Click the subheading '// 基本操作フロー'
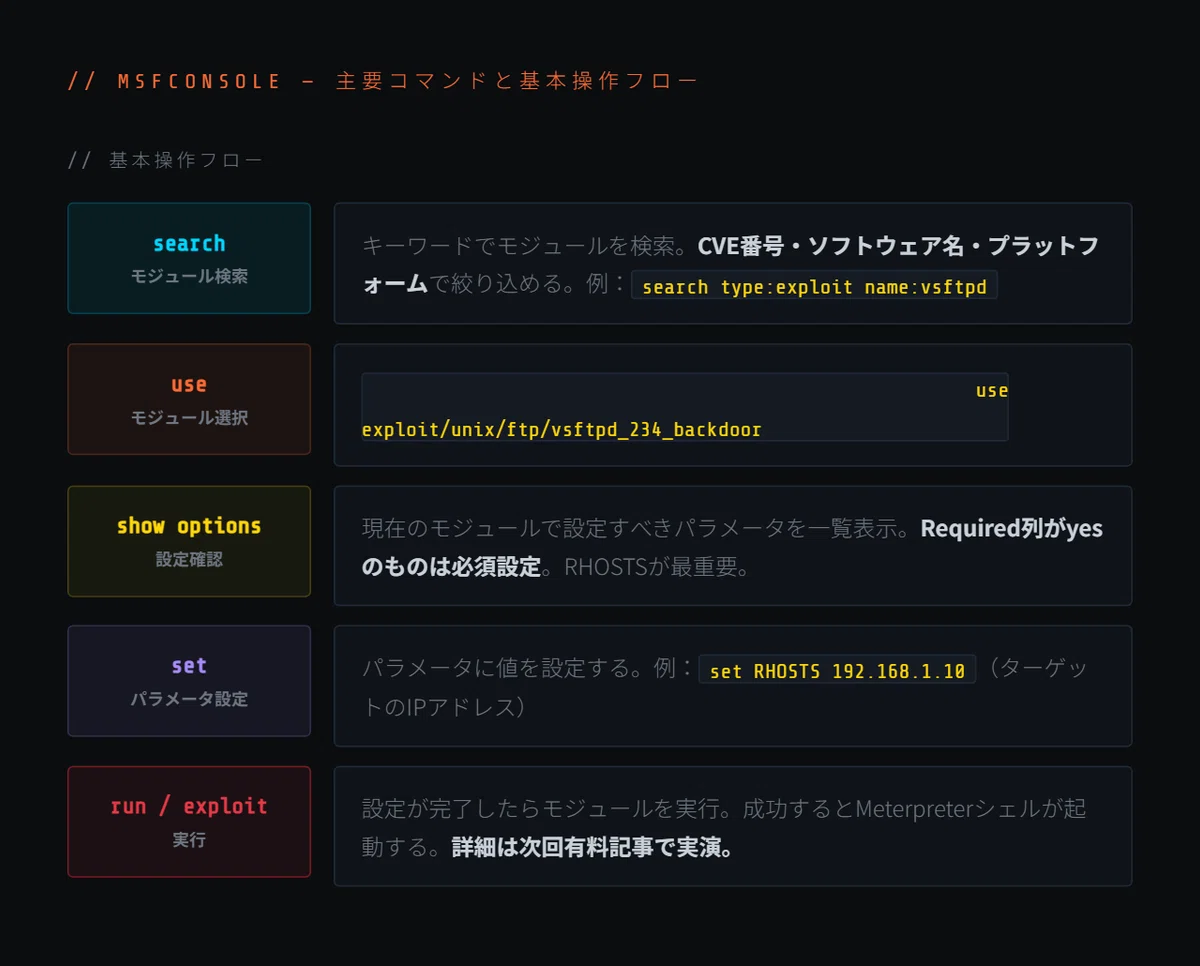Image resolution: width=1200 pixels, height=966 pixels. click(x=166, y=160)
